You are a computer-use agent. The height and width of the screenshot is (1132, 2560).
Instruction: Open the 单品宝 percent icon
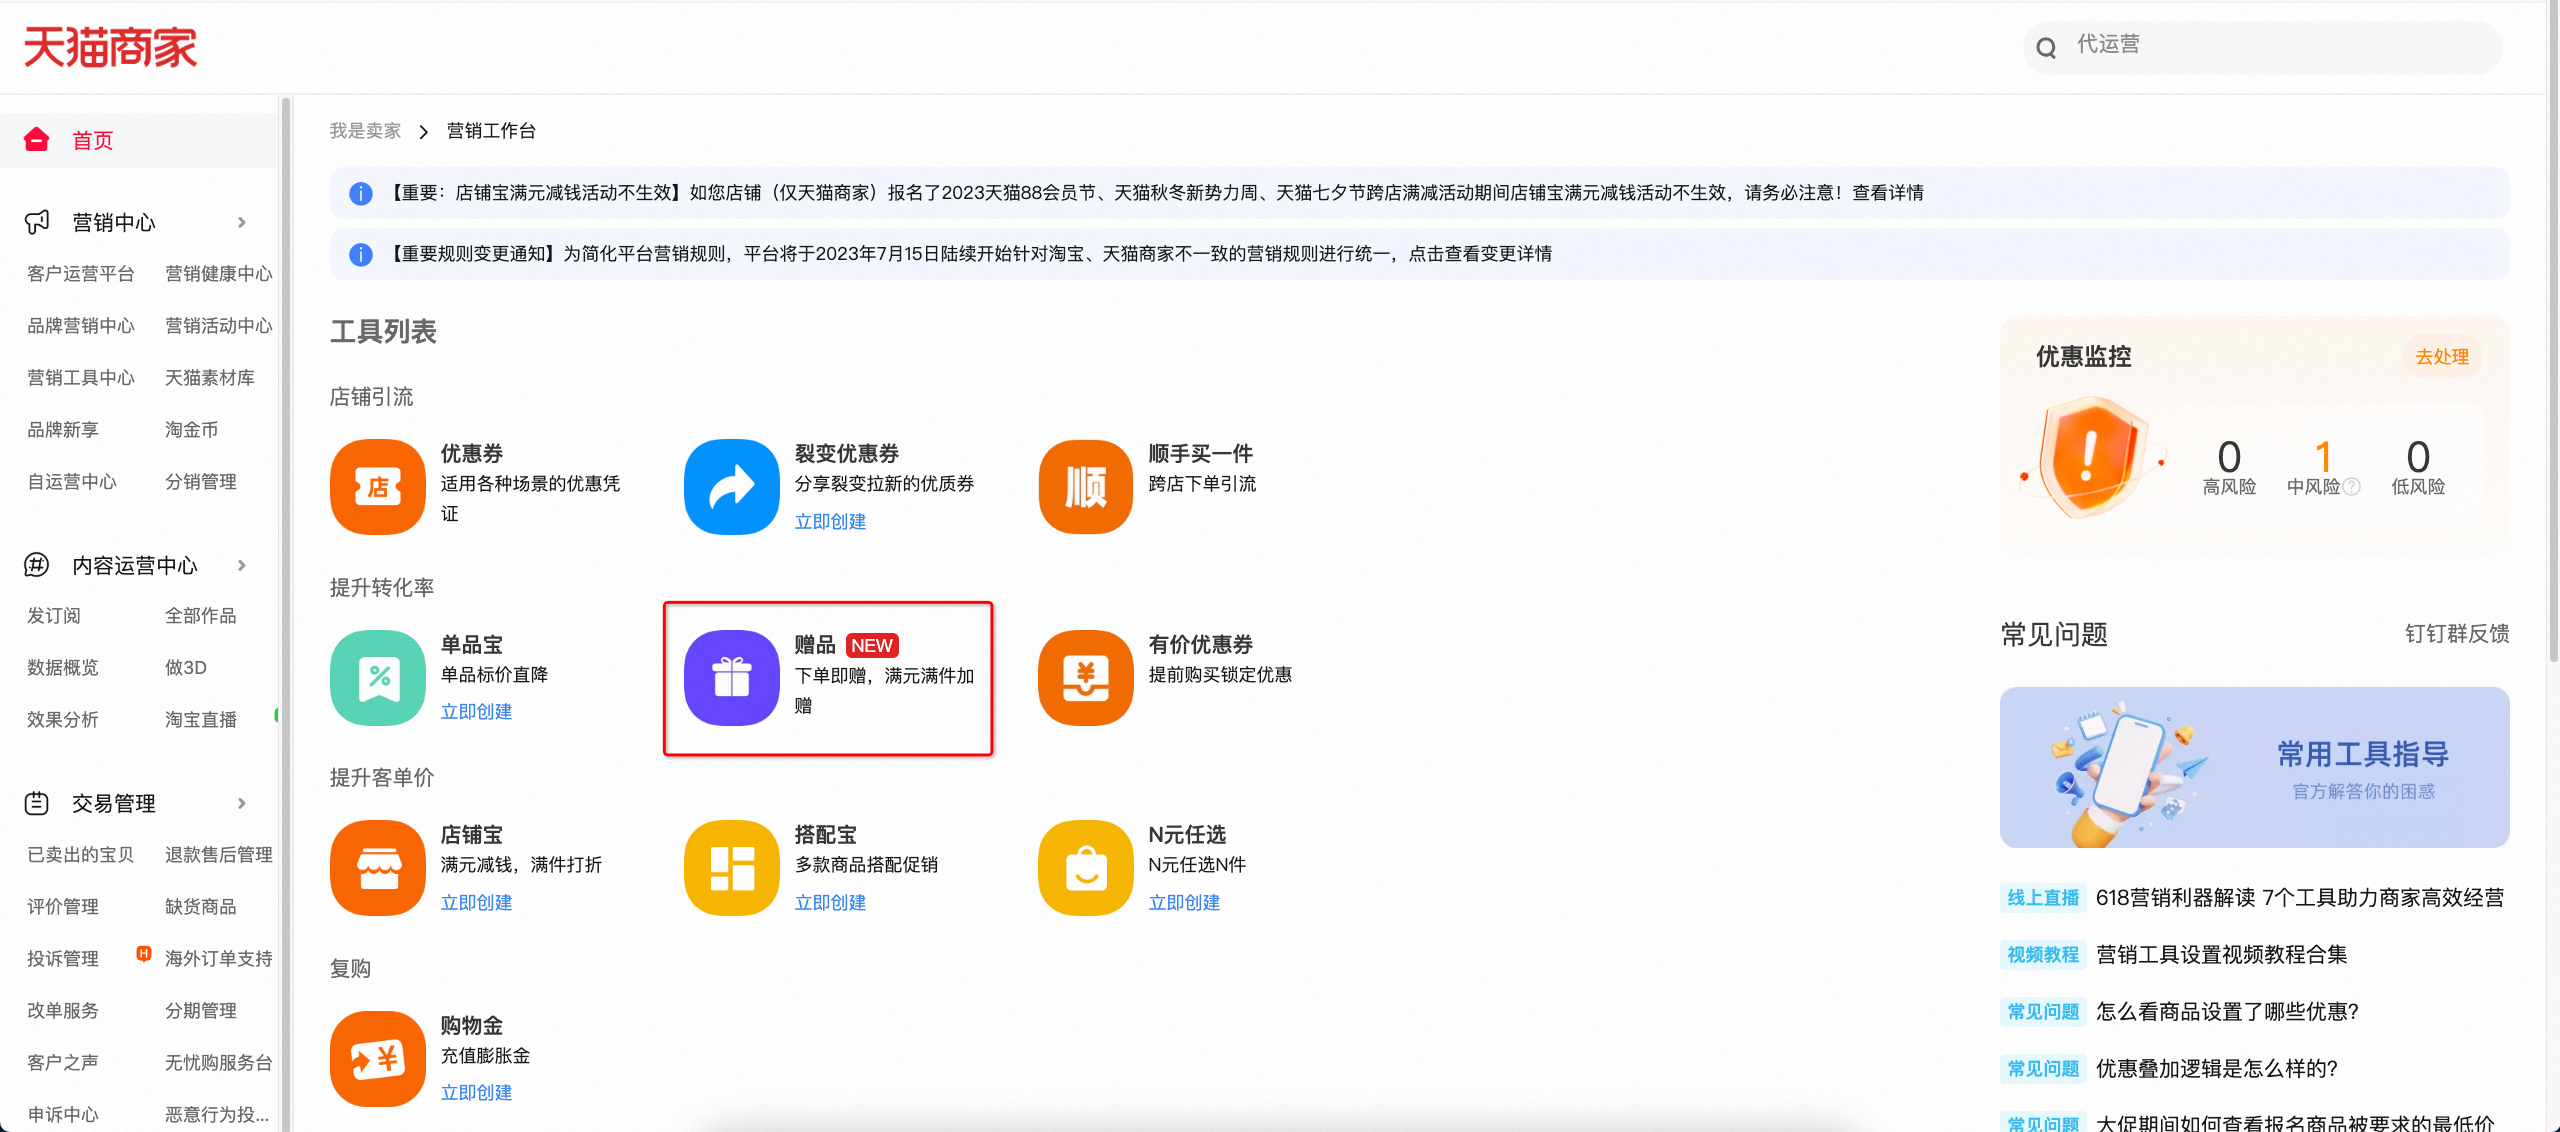[378, 678]
